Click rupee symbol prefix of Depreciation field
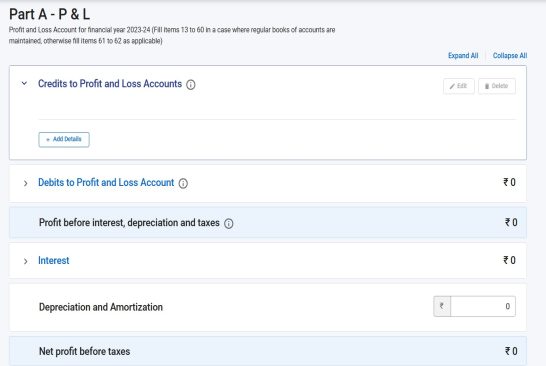Viewport: 546px width, 366px height. coord(442,306)
